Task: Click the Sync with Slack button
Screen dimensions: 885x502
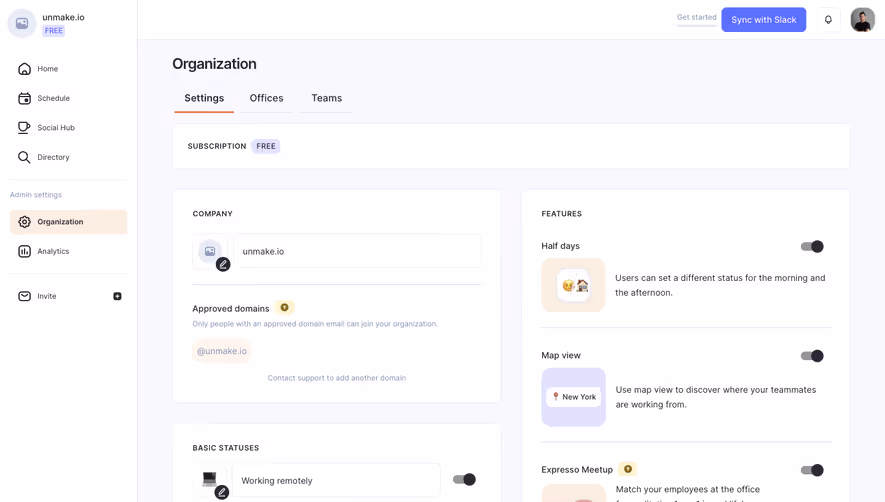Action: coord(764,20)
